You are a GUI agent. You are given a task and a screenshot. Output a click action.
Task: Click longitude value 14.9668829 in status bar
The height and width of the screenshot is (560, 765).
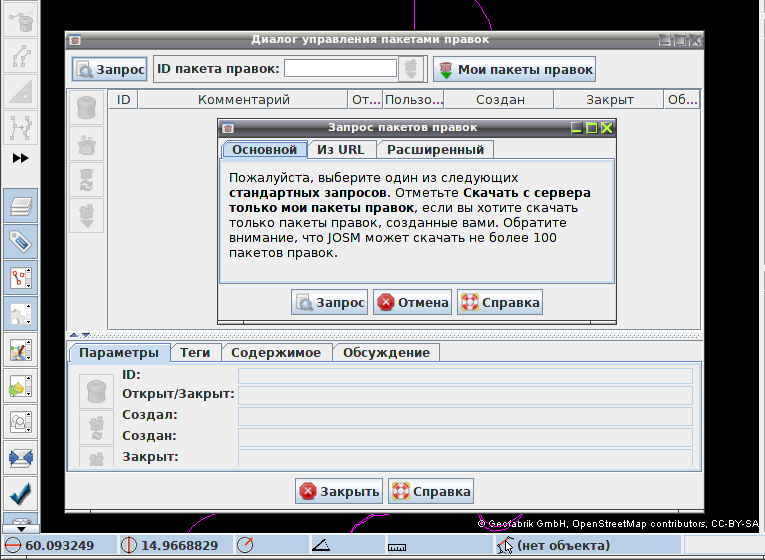(179, 545)
